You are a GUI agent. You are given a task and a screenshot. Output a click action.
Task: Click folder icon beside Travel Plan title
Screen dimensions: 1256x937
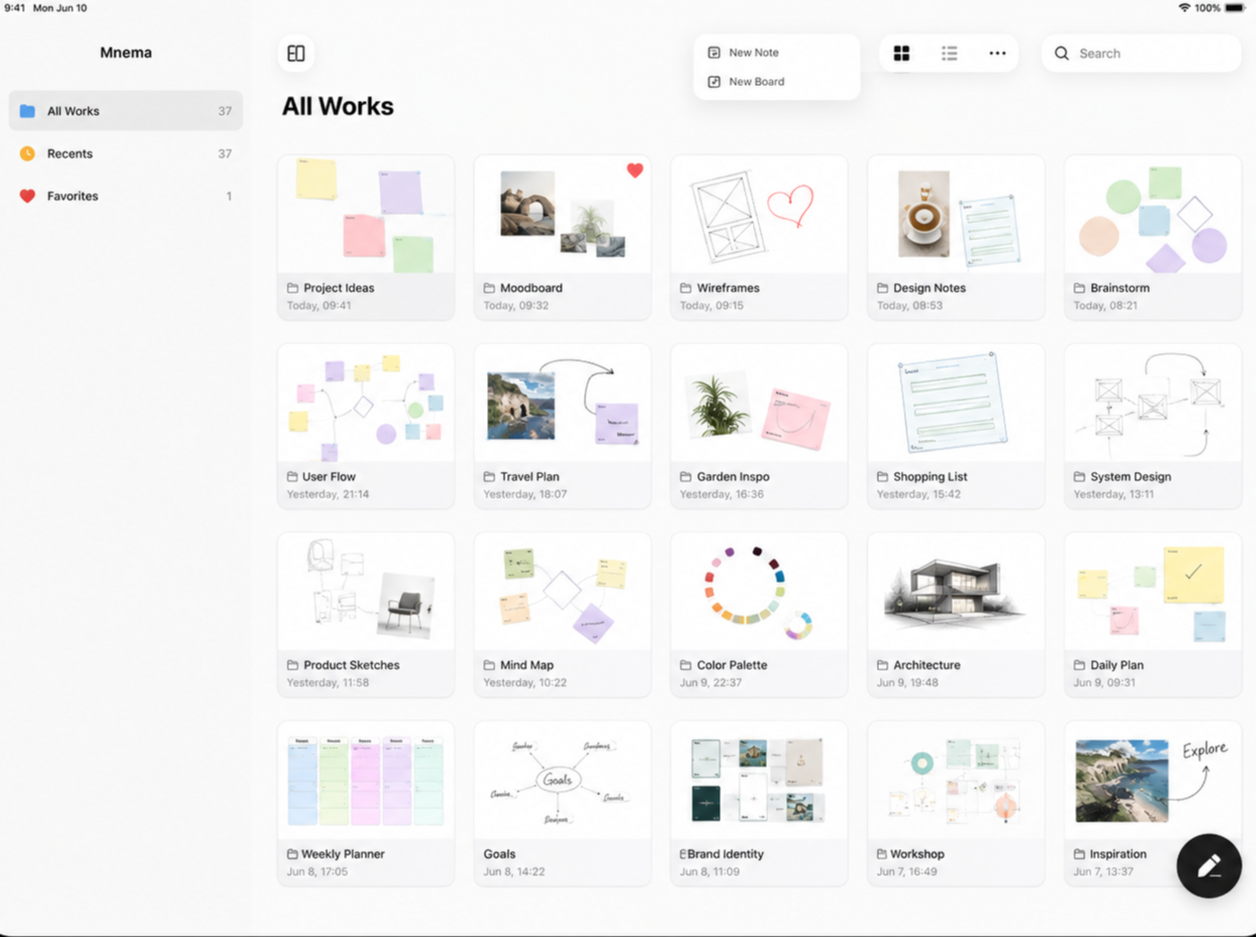(x=490, y=477)
